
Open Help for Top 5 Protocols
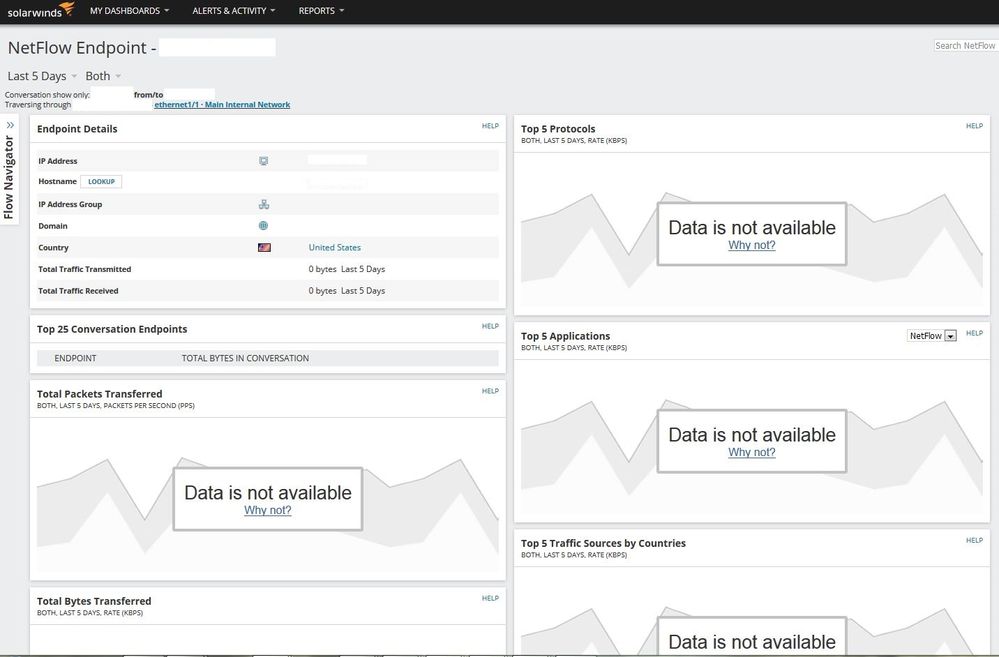click(x=974, y=126)
